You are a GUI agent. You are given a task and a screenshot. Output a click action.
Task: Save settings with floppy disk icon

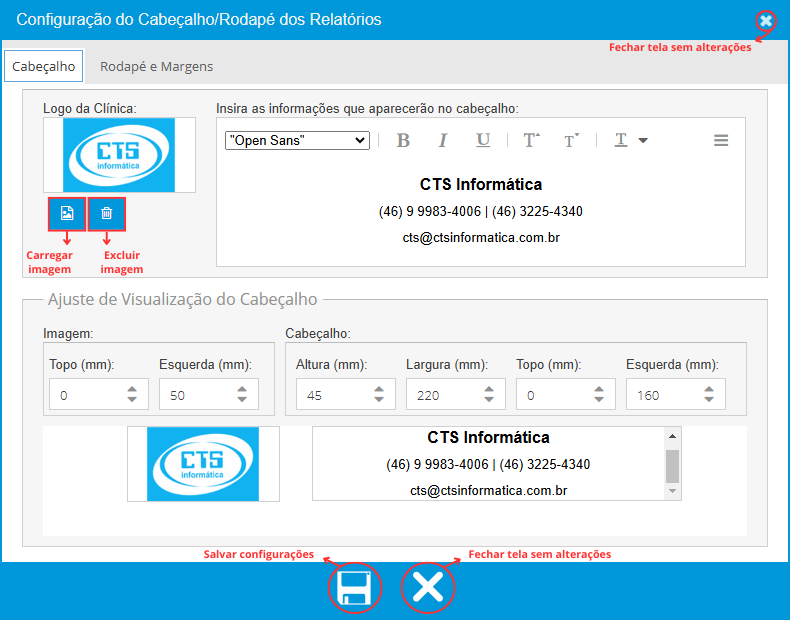pos(355,588)
